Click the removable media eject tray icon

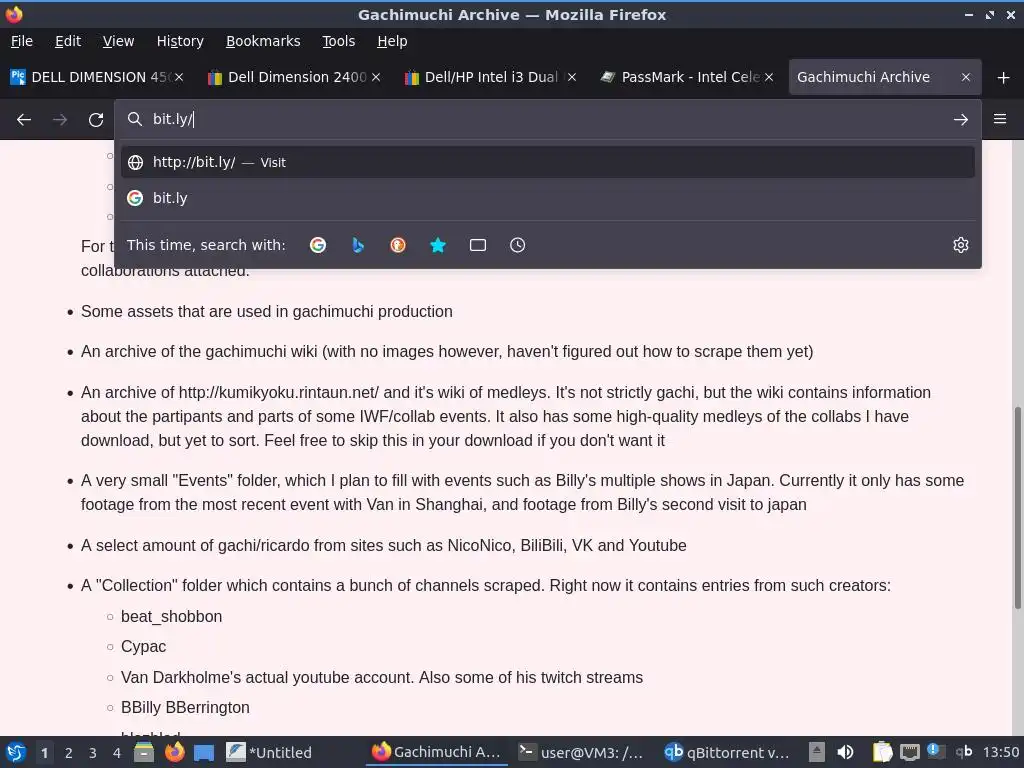point(816,752)
